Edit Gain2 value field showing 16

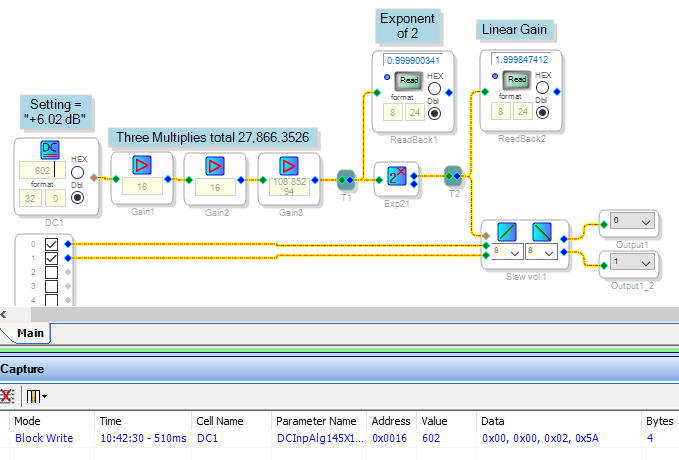tap(215, 188)
